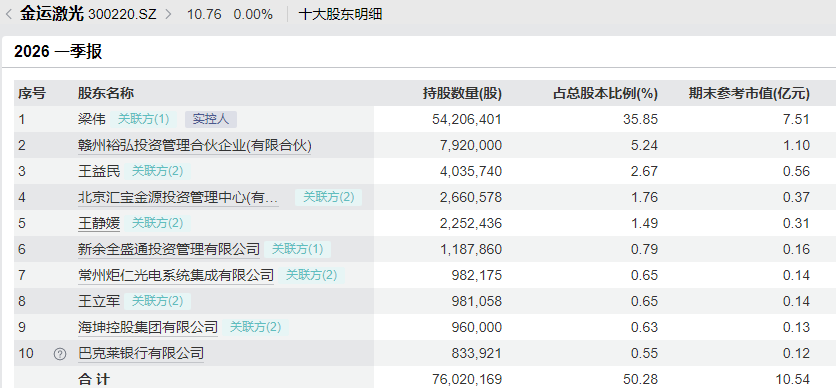Open 赣州裕弘投资管理合伙企业 shareholder link
The height and width of the screenshot is (388, 836).
point(195,145)
